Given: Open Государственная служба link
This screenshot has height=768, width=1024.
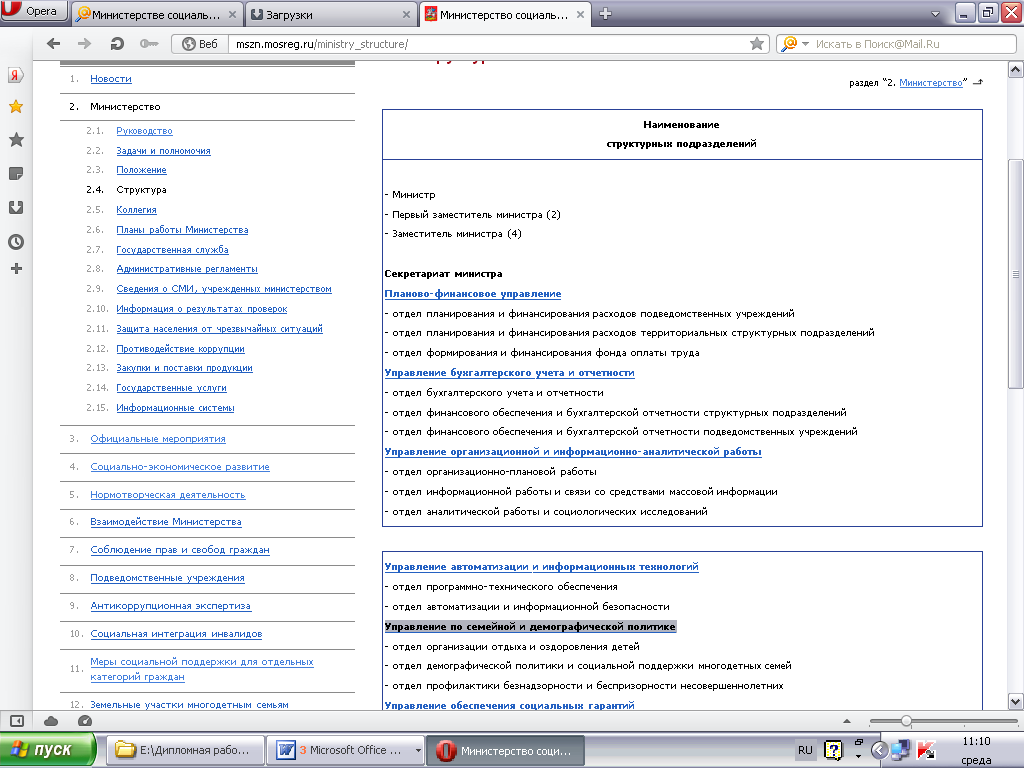Looking at the screenshot, I should [x=172, y=249].
